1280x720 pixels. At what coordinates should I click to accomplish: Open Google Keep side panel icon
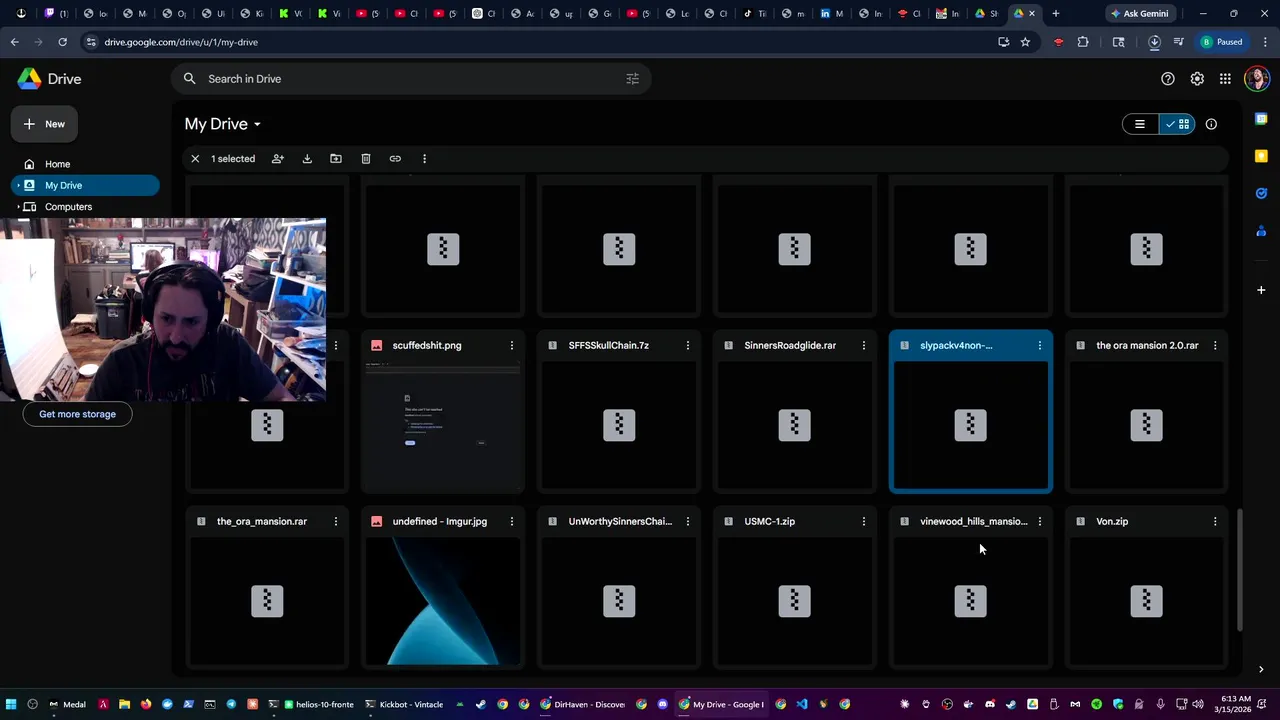tap(1261, 156)
